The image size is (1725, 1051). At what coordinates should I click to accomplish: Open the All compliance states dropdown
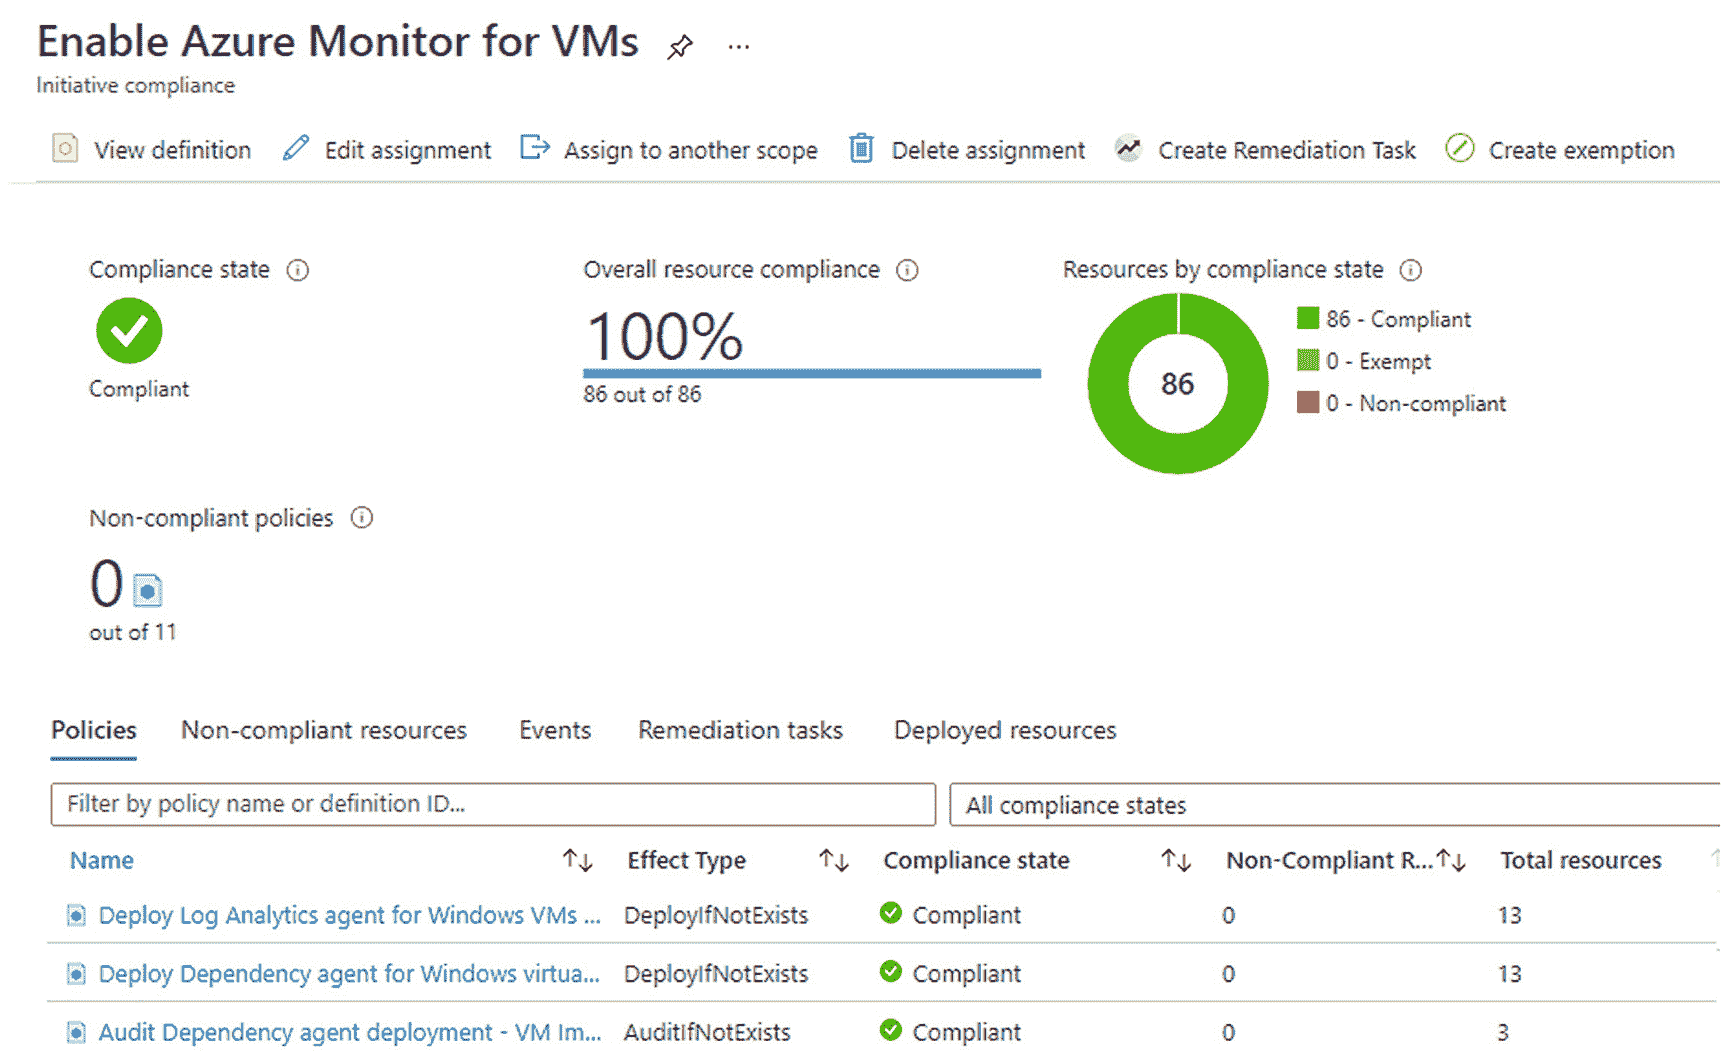tap(1335, 805)
